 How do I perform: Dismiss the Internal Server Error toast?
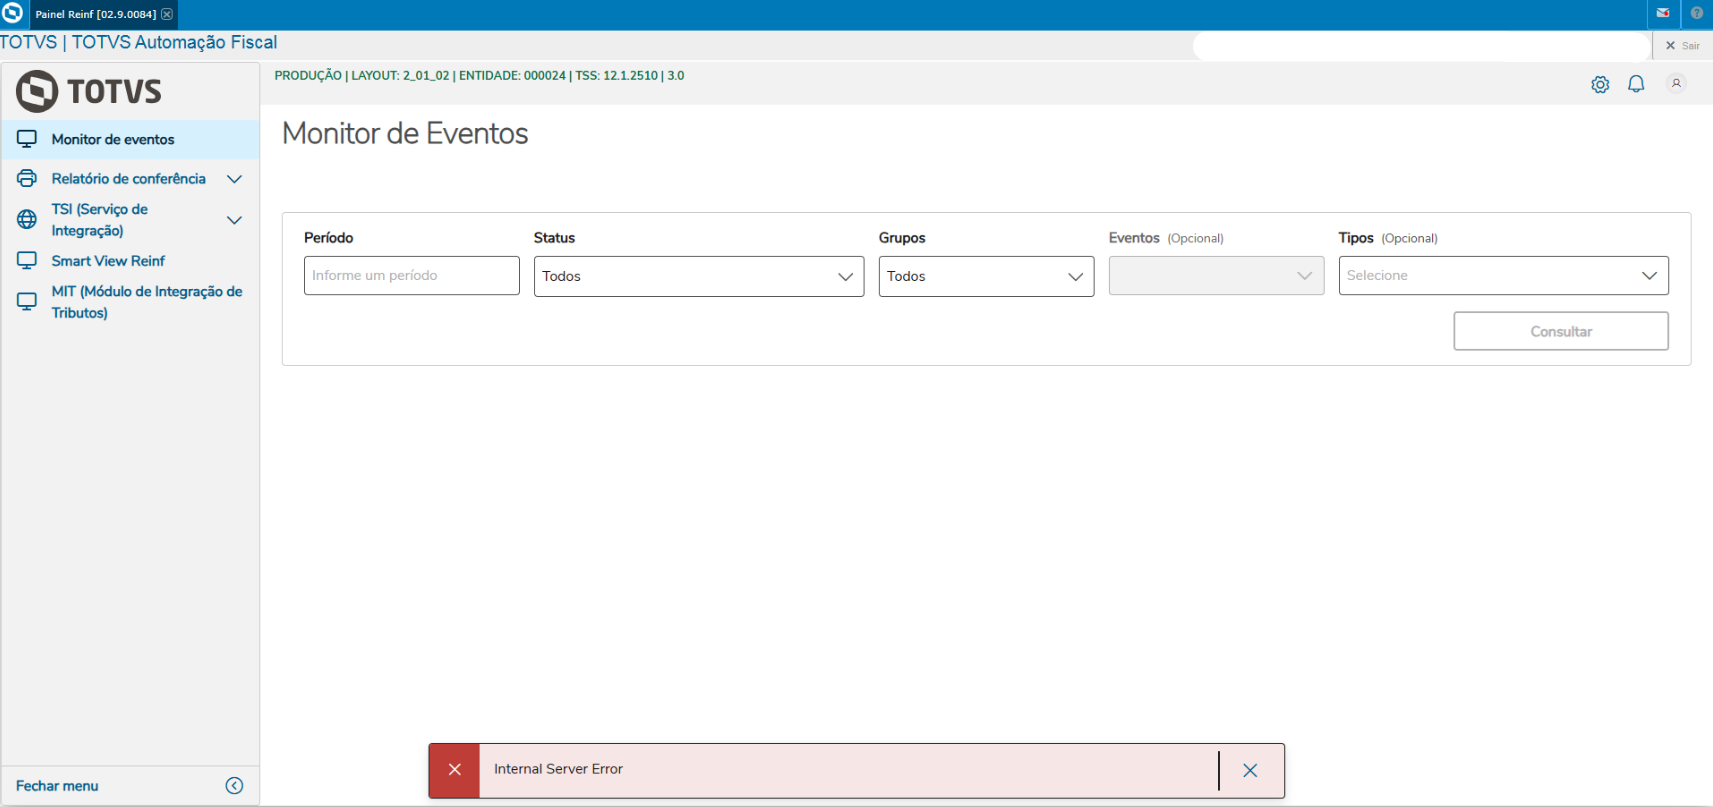[1250, 770]
